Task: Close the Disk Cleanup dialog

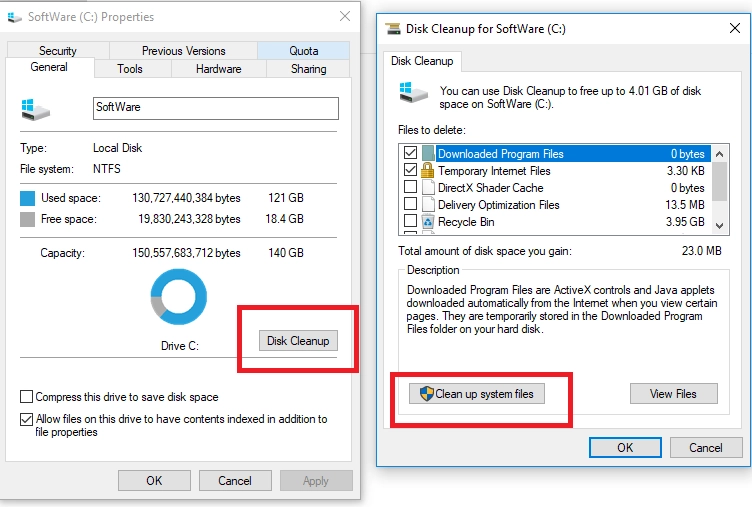Action: tap(735, 28)
